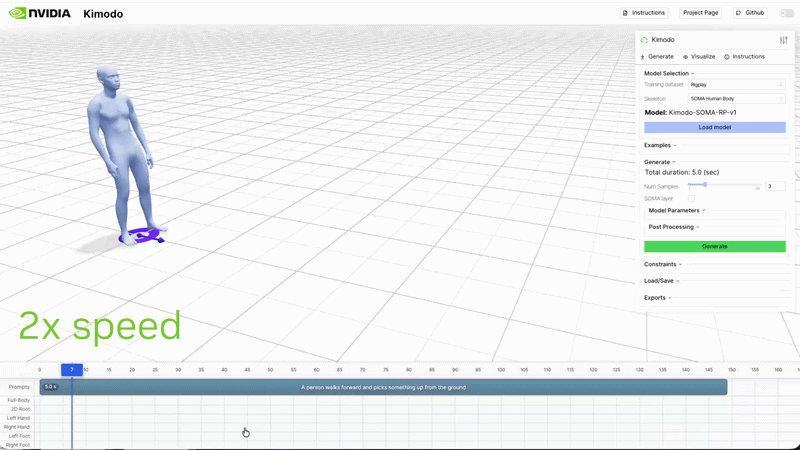Adjust the Num Samples slider handle
This screenshot has width=800, height=450.
pos(705,185)
